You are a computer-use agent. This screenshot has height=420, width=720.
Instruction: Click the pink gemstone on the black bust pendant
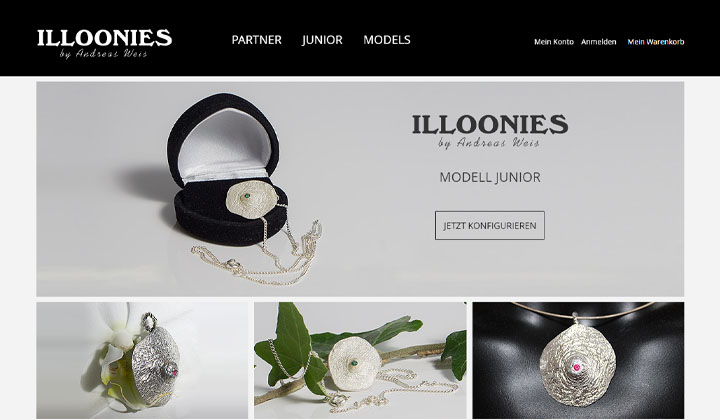pyautogui.click(x=575, y=367)
